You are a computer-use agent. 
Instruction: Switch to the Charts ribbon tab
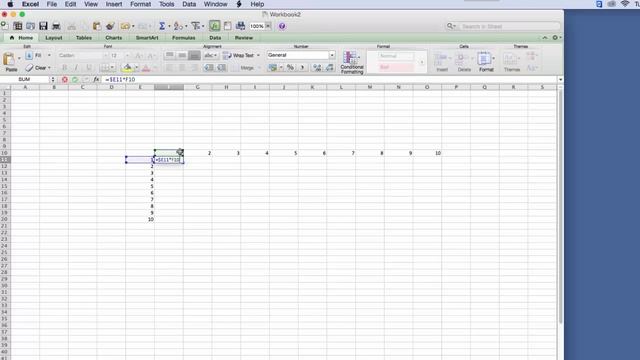coord(113,38)
